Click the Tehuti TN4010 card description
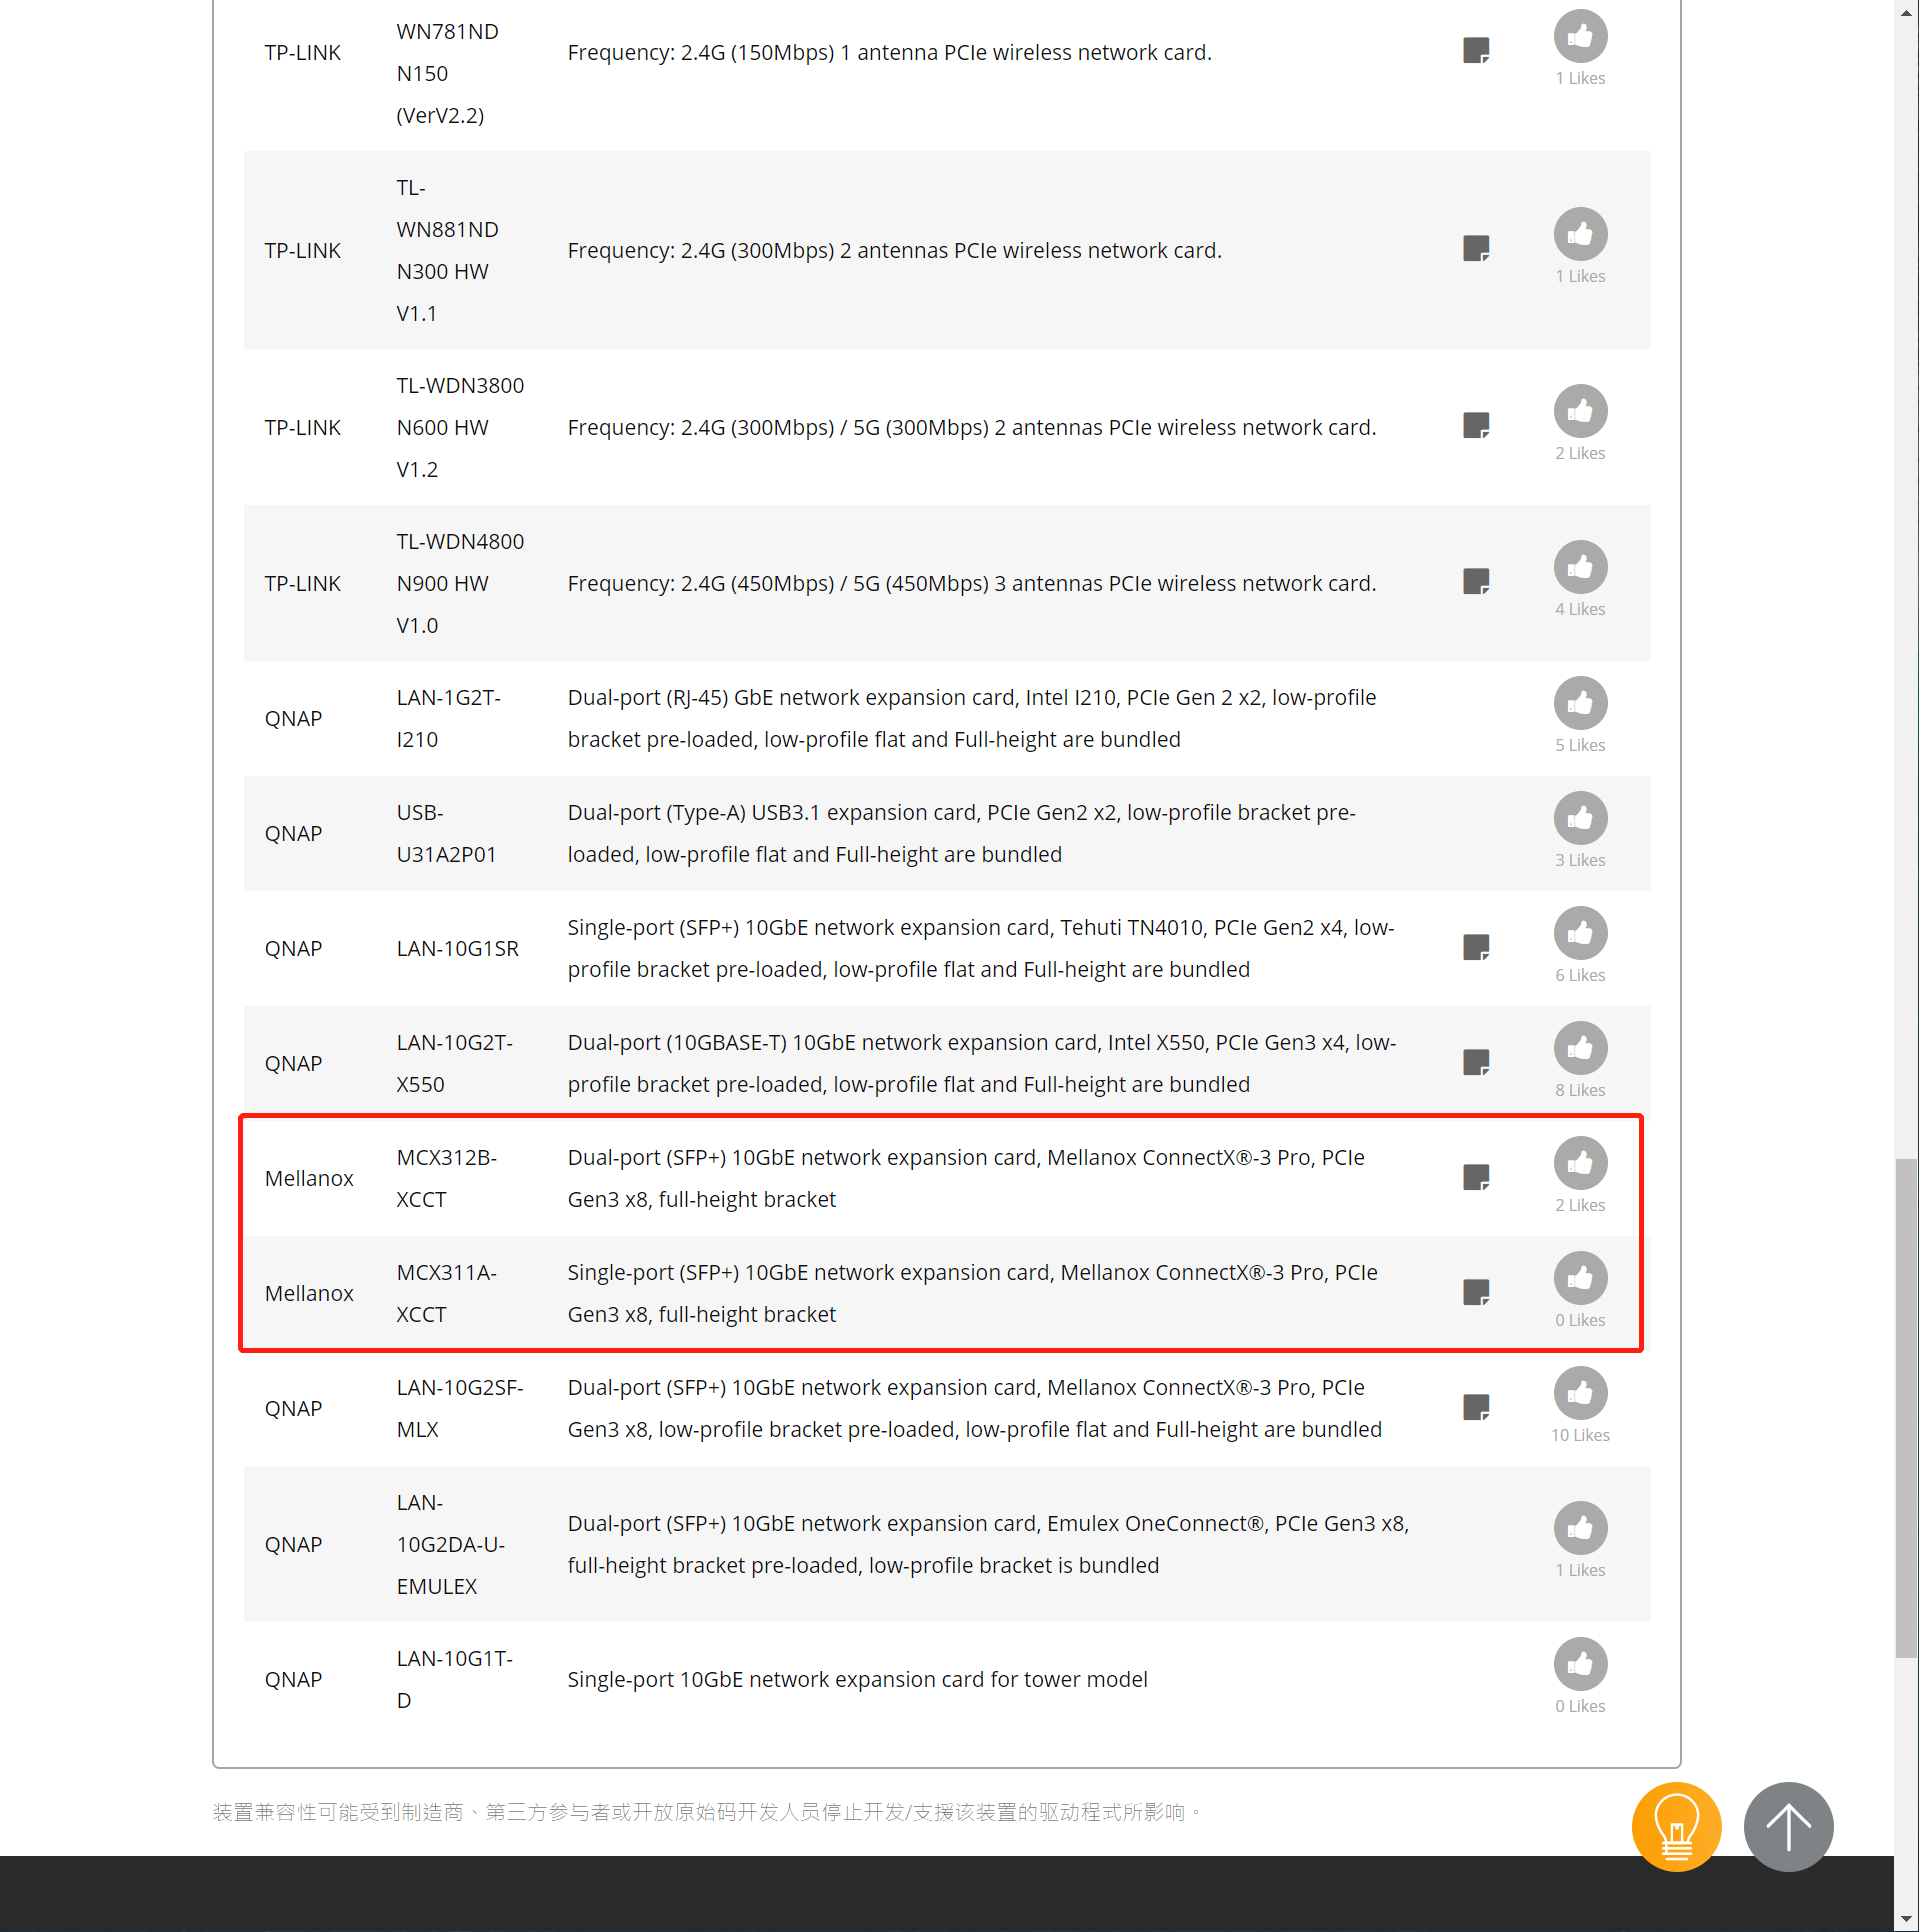1919x1932 pixels. (x=980, y=949)
